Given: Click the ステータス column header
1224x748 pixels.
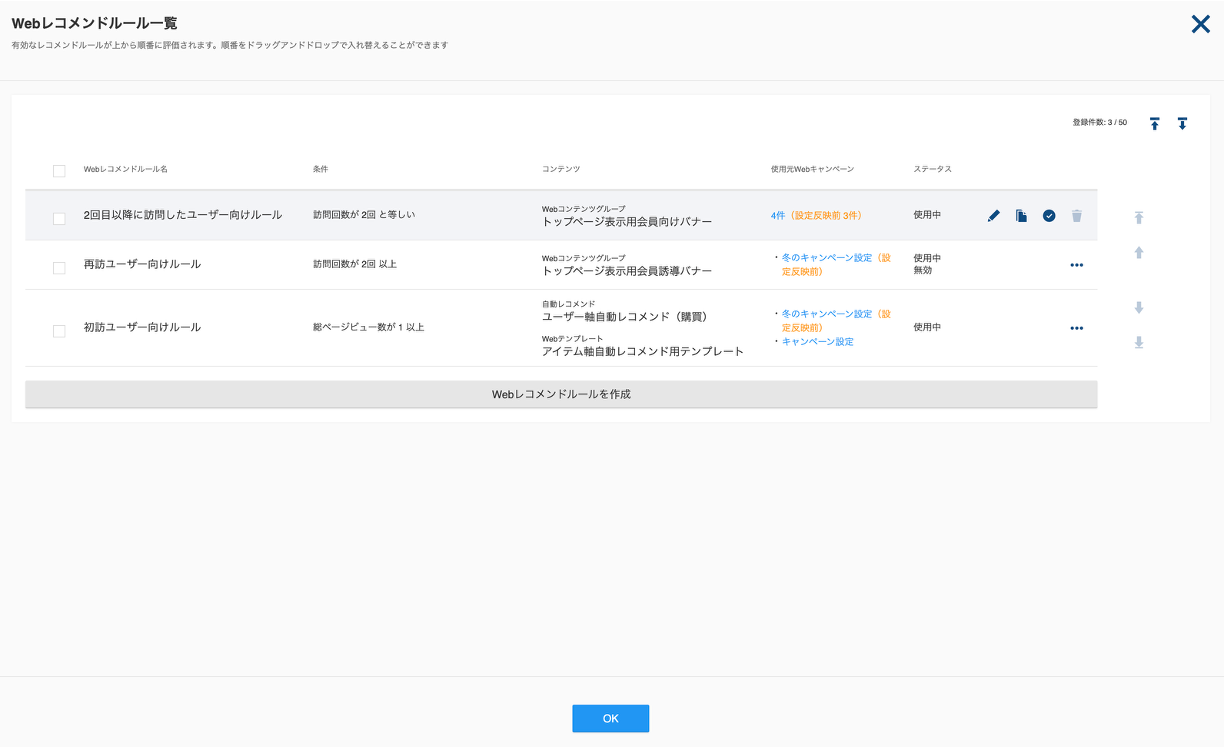Looking at the screenshot, I should [x=932, y=170].
